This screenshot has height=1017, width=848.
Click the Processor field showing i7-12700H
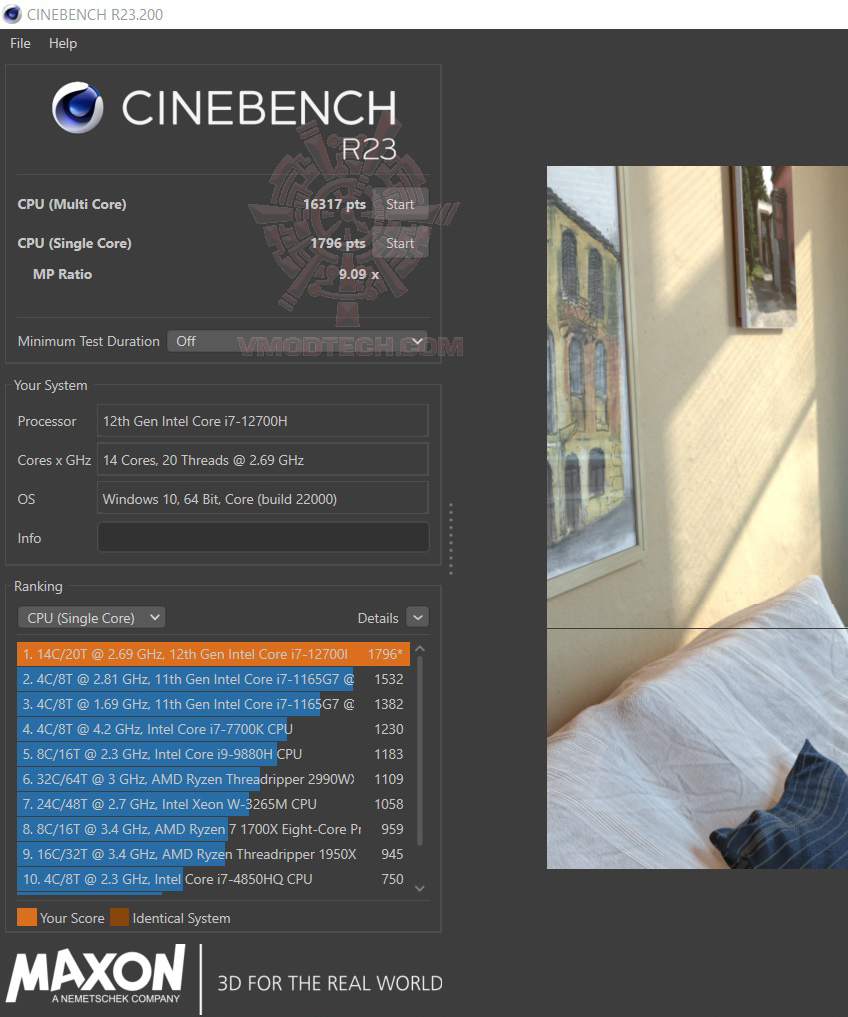(262, 421)
